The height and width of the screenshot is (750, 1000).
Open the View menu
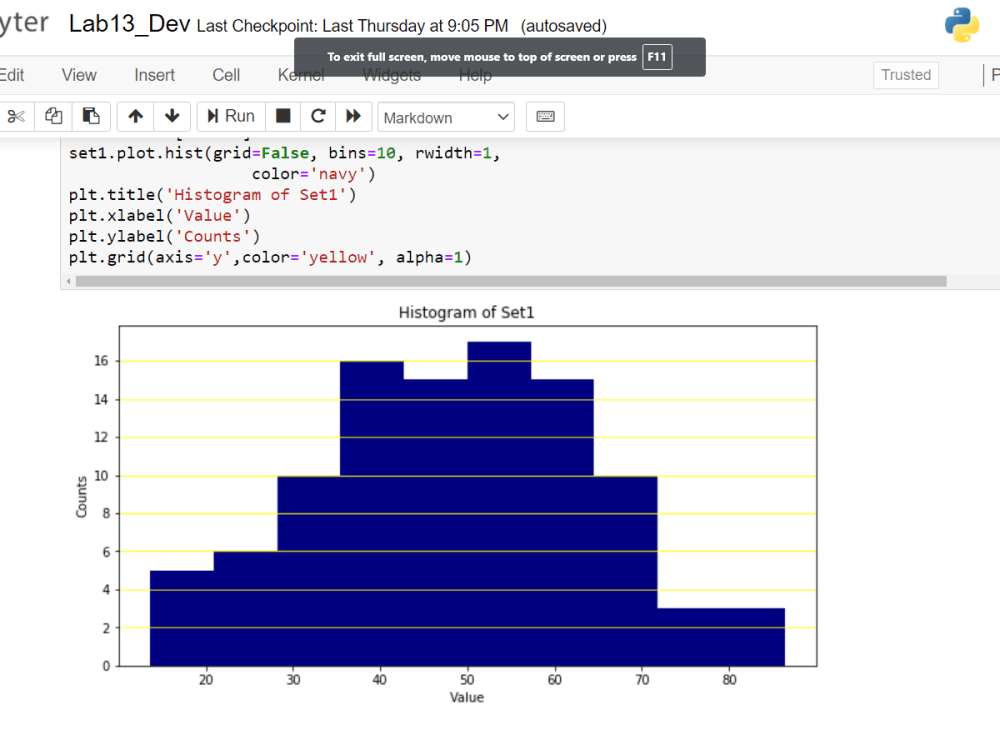[x=79, y=75]
